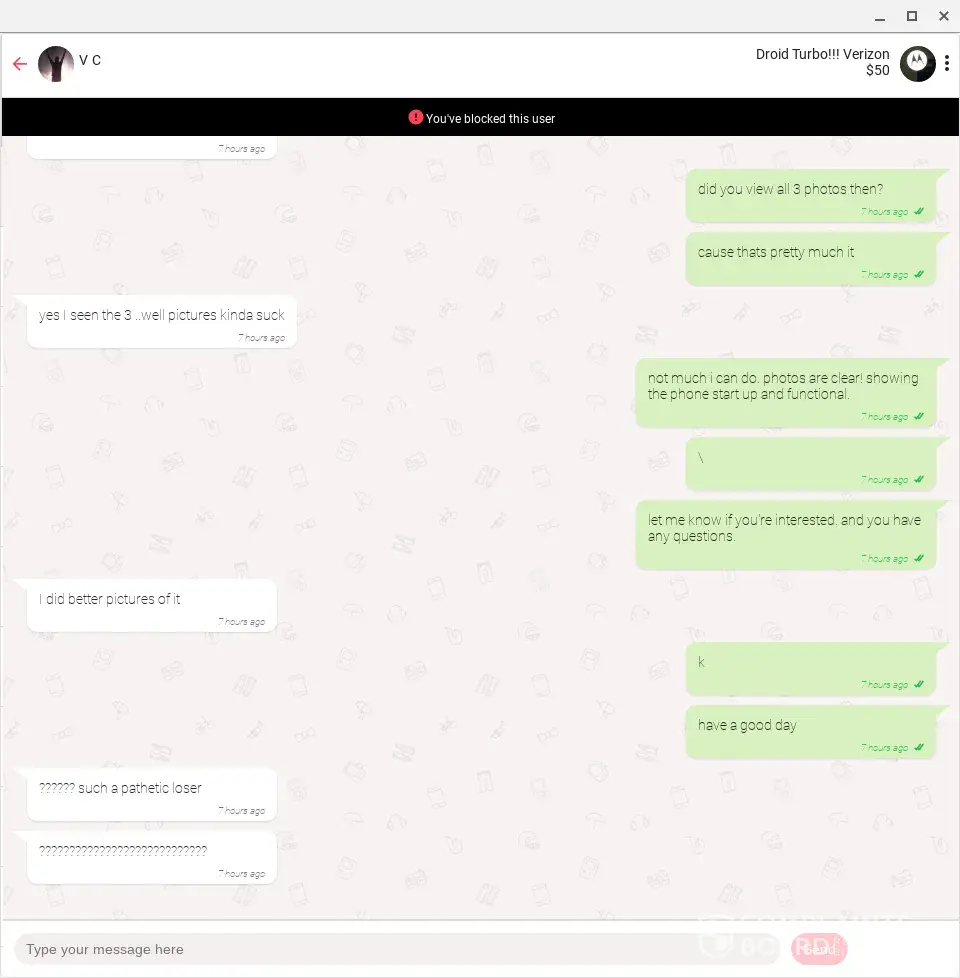Open the three-dot options menu
Viewport: 960px width, 978px height.
pyautogui.click(x=946, y=63)
